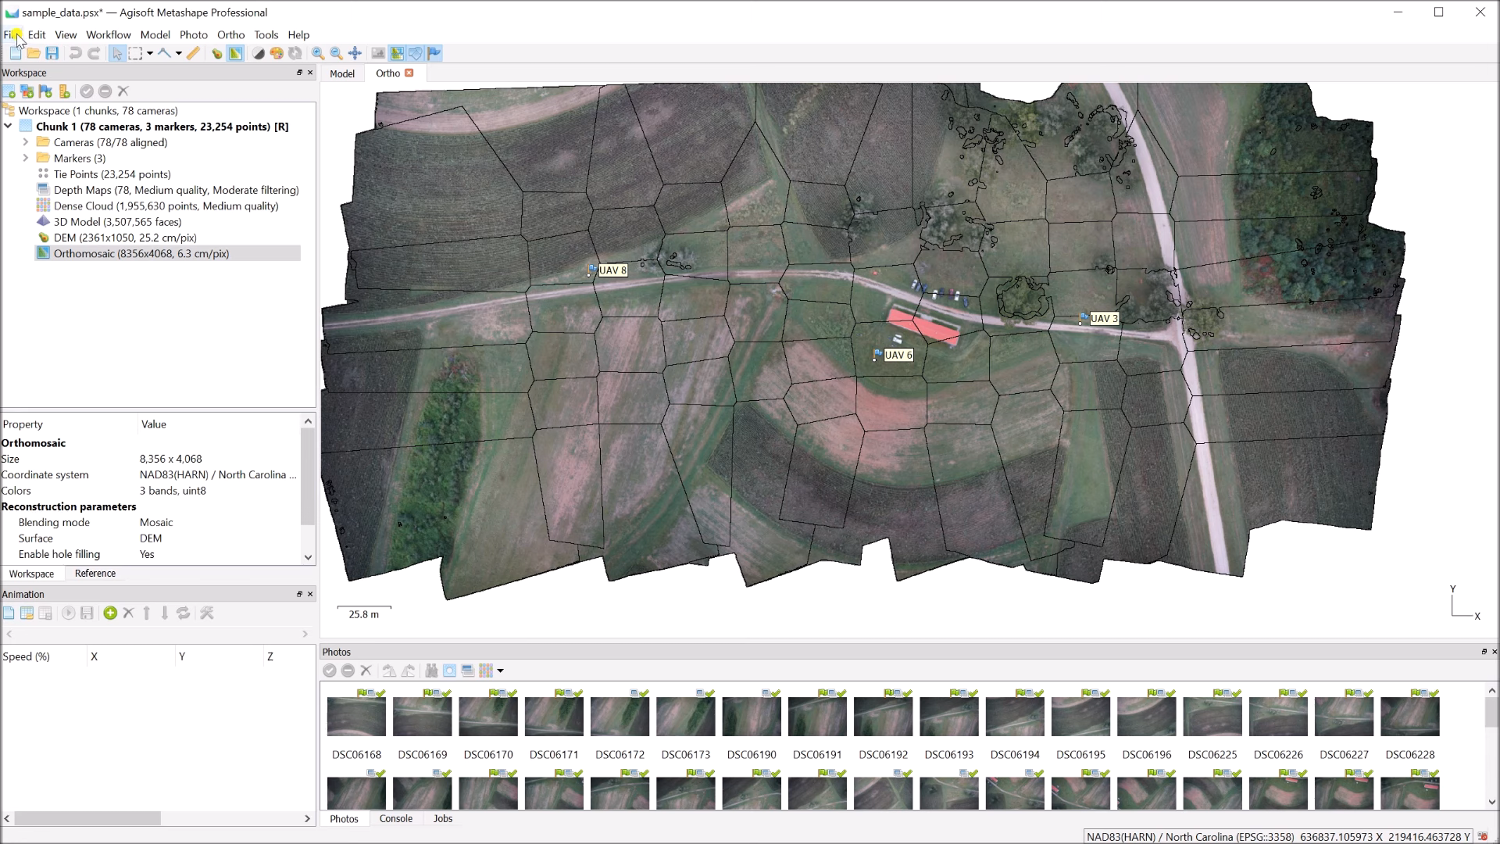This screenshot has width=1500, height=844.
Task: Open the Jobs tab
Action: (443, 819)
